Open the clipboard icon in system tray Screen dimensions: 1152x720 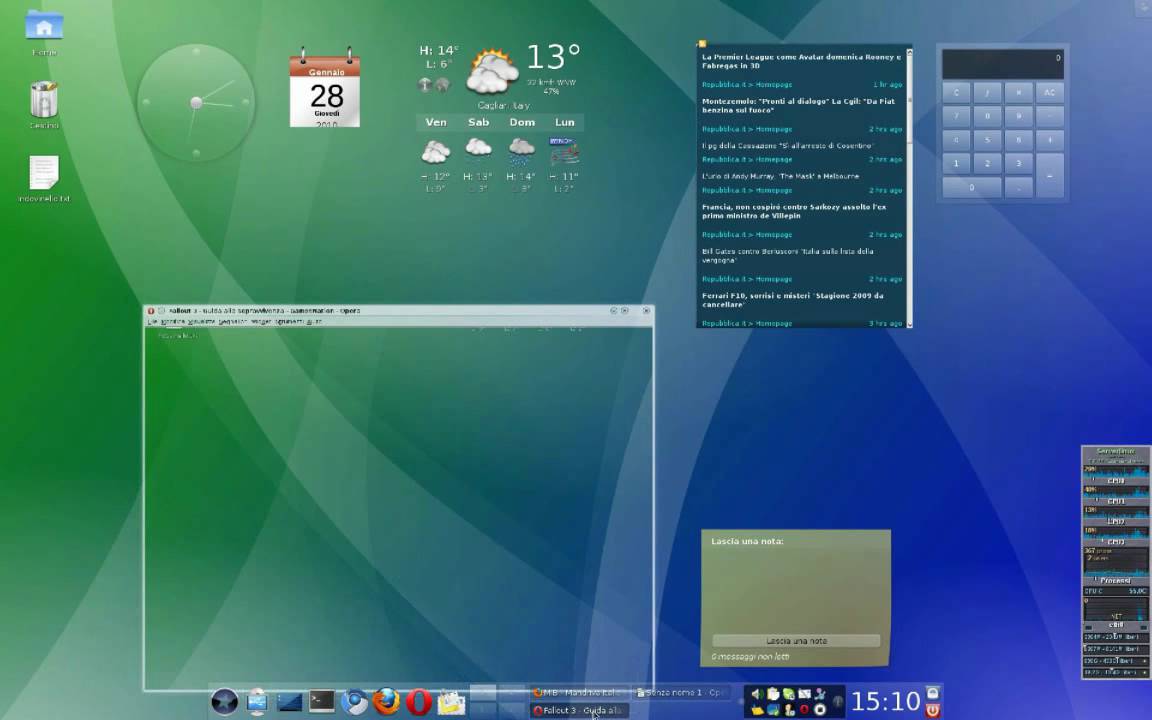(x=773, y=694)
